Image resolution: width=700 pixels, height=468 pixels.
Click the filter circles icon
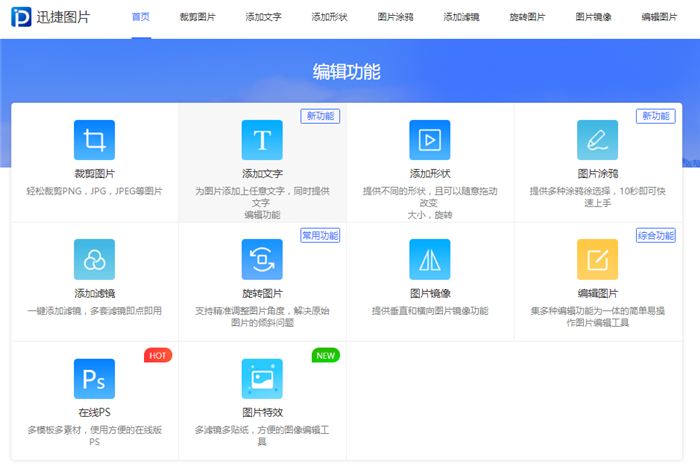[x=94, y=259]
